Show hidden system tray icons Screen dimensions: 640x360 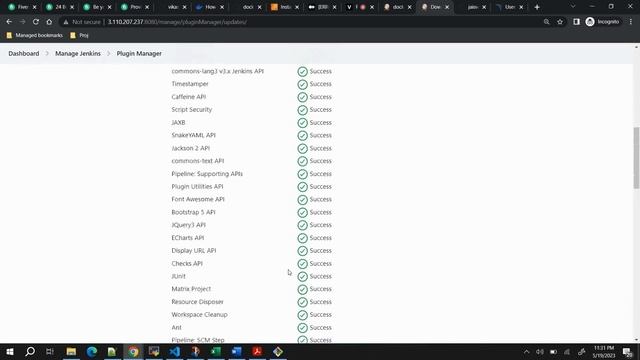coord(527,352)
